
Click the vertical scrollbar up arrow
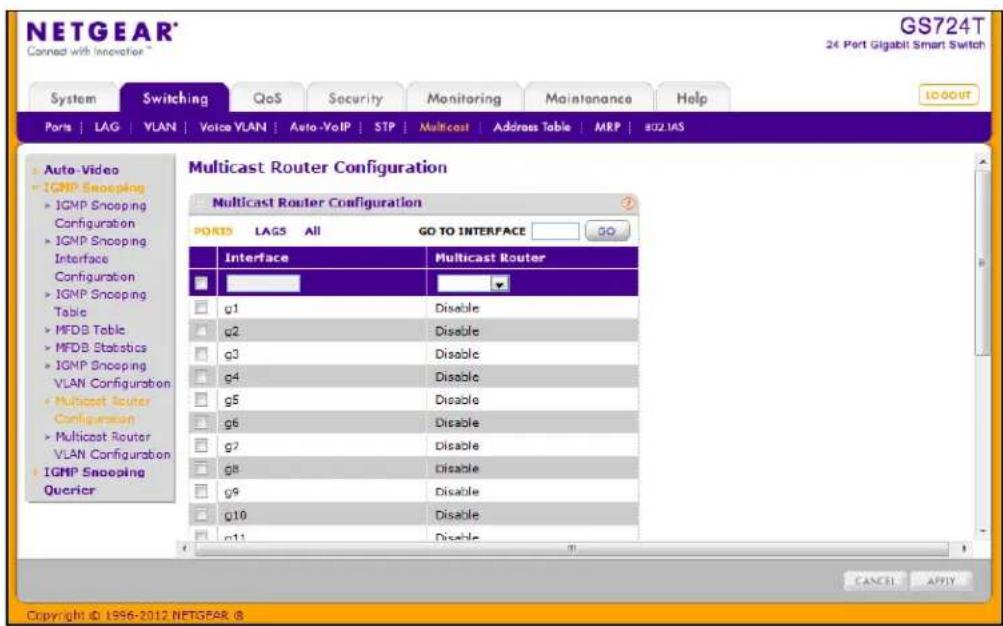pyautogui.click(x=983, y=162)
